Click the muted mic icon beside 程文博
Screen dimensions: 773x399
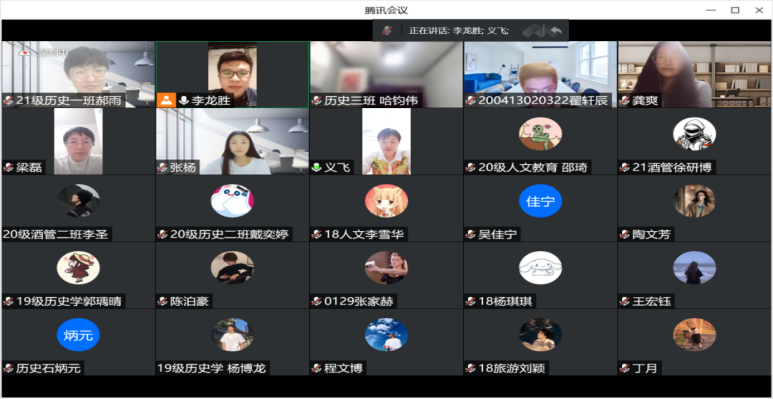point(316,368)
